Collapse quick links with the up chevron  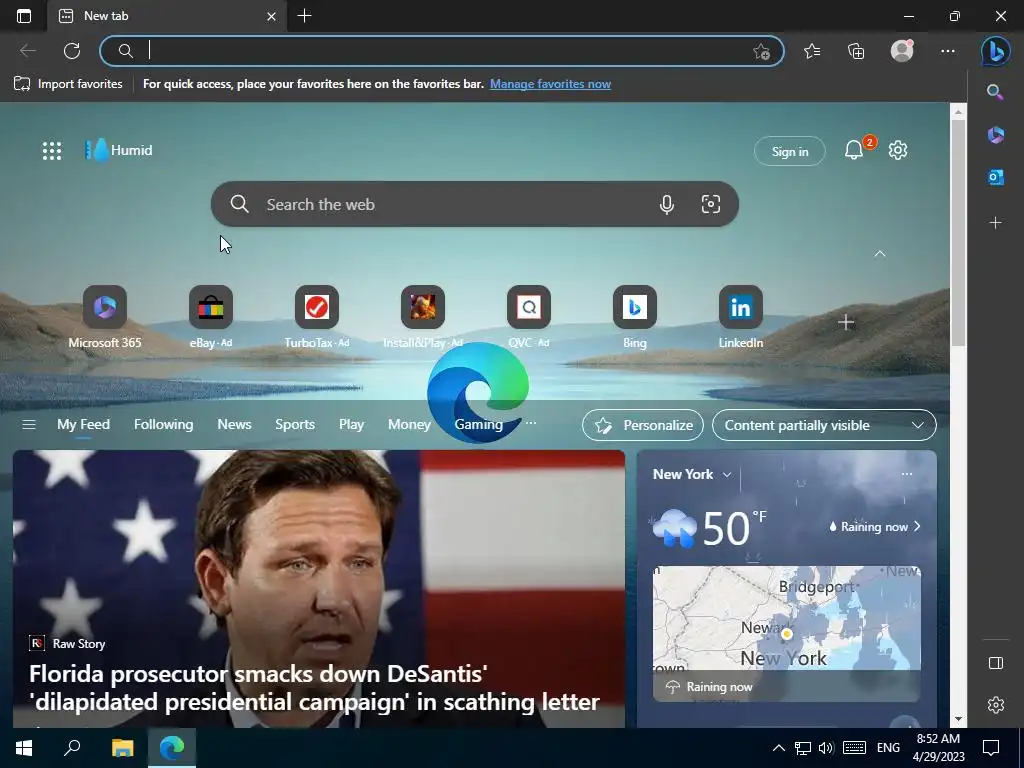pyautogui.click(x=880, y=253)
